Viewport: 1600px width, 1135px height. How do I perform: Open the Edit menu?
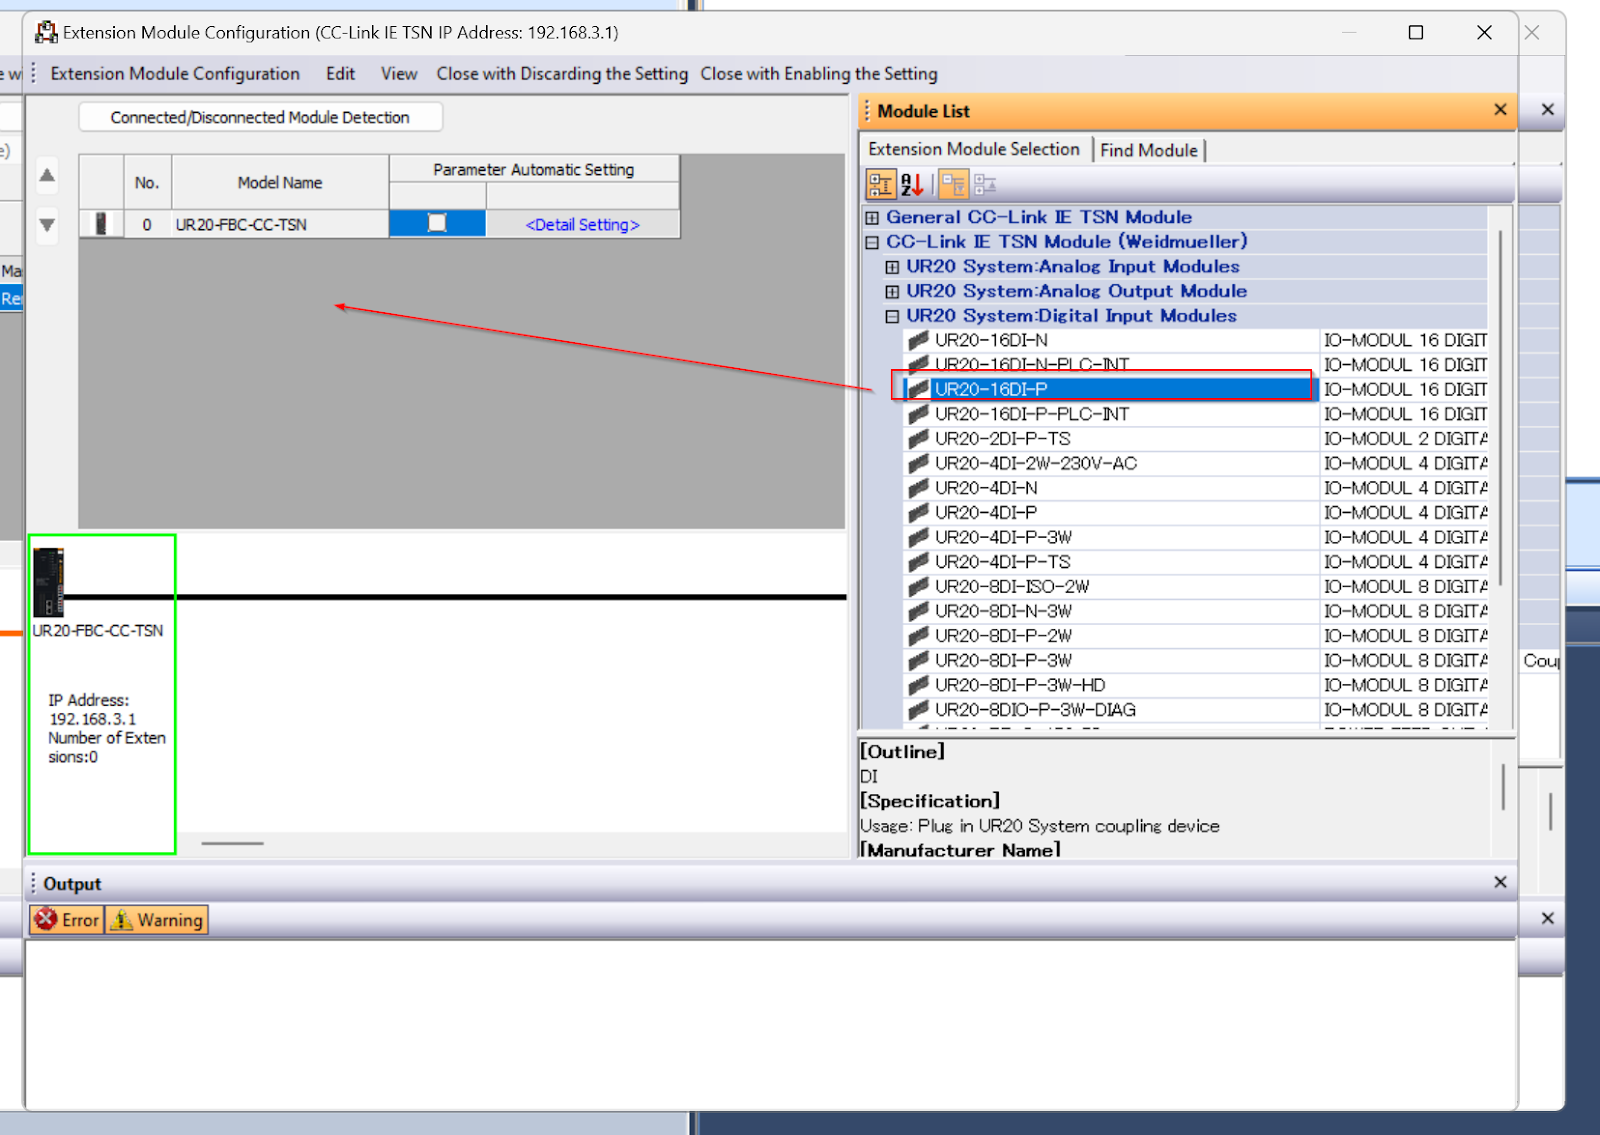(340, 74)
